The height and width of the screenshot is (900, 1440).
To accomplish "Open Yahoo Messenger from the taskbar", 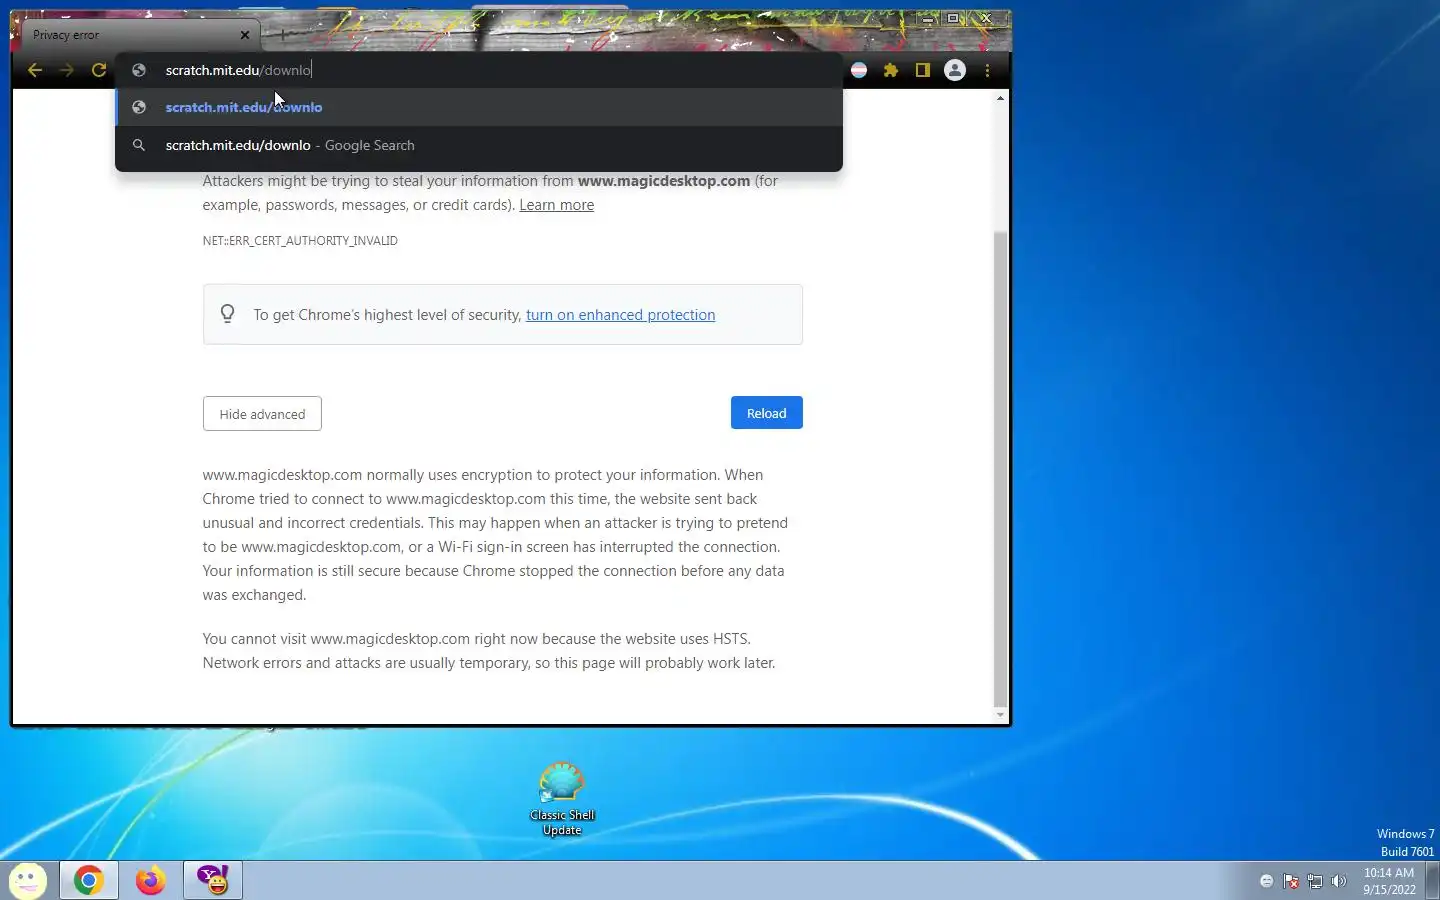I will click(212, 880).
